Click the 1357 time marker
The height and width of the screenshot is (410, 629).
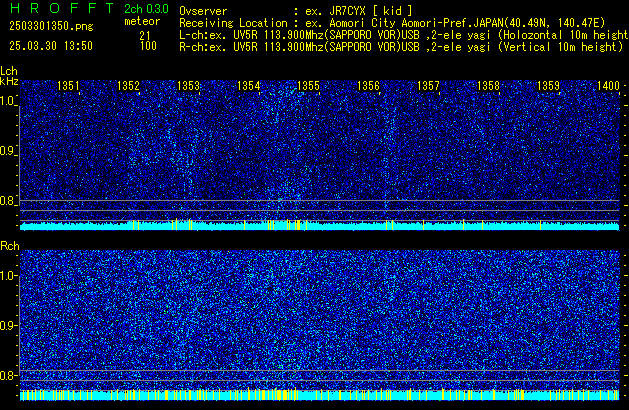coord(428,86)
